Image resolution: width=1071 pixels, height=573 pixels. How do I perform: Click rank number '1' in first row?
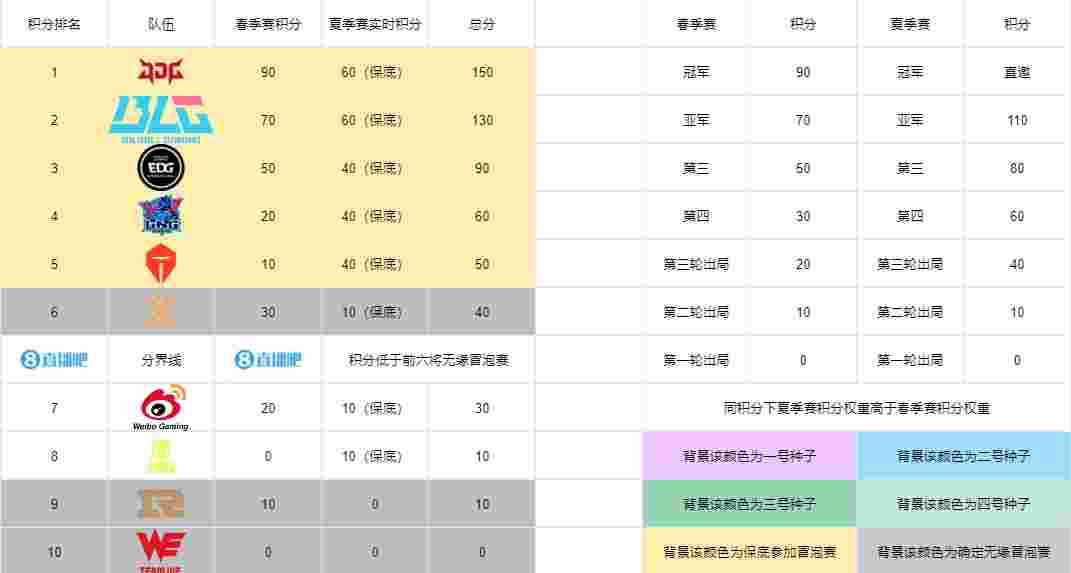click(54, 72)
